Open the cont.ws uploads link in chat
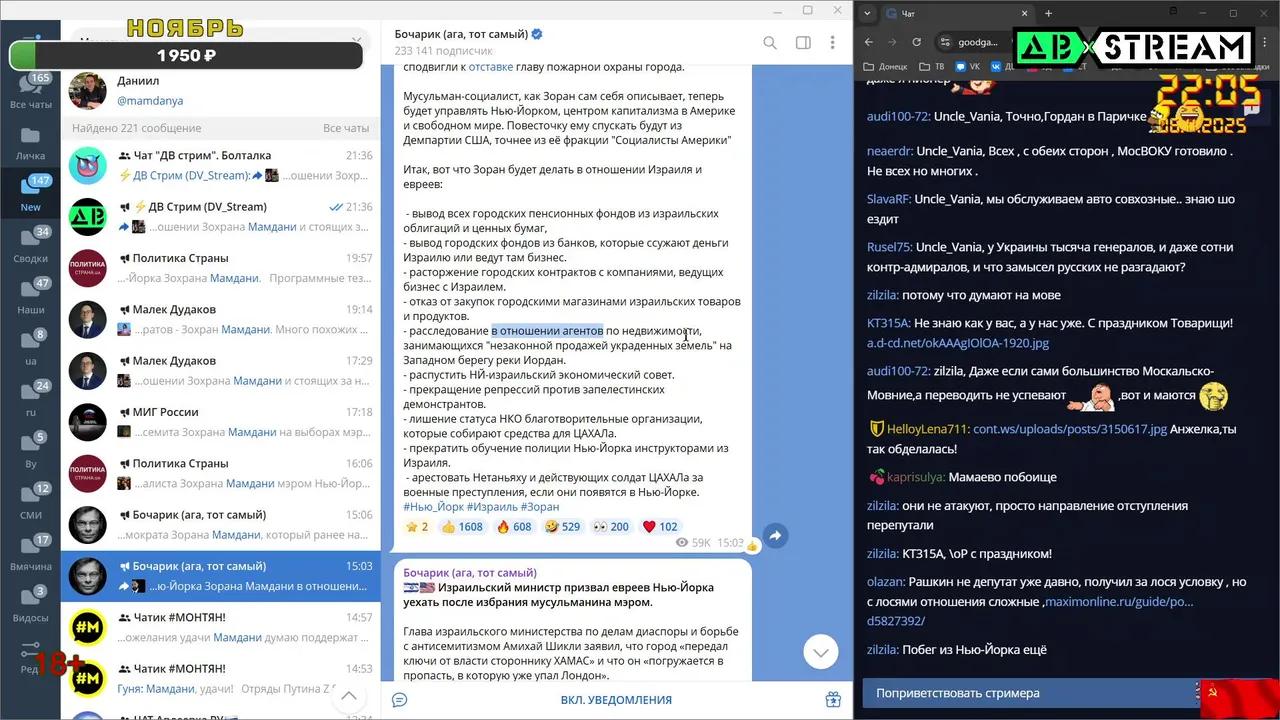The height and width of the screenshot is (720, 1280). (1070, 429)
